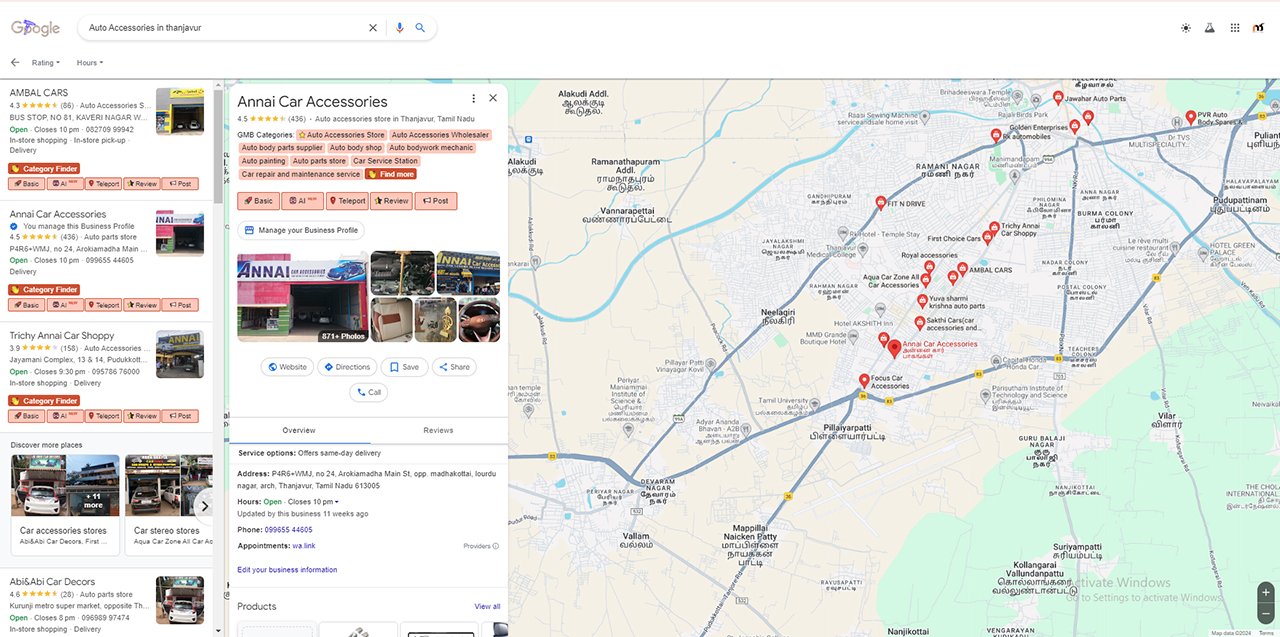Image resolution: width=1280 pixels, height=637 pixels.
Task: Click Edit your business information
Action: tap(287, 570)
